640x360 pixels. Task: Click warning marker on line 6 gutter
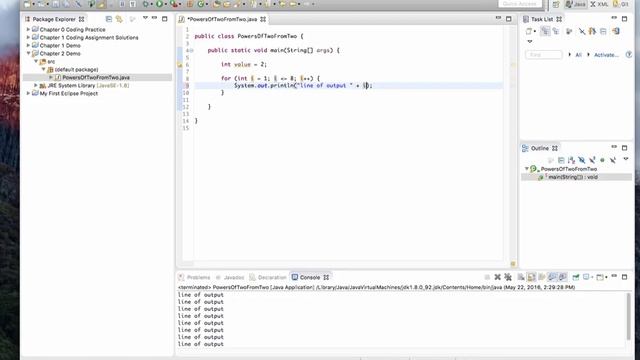pyautogui.click(x=180, y=64)
